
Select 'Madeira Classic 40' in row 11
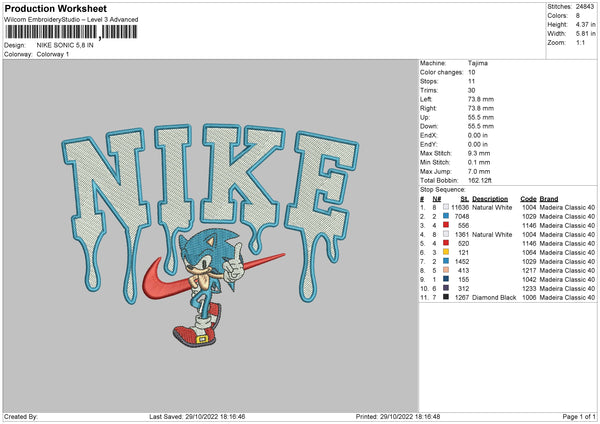click(x=567, y=297)
